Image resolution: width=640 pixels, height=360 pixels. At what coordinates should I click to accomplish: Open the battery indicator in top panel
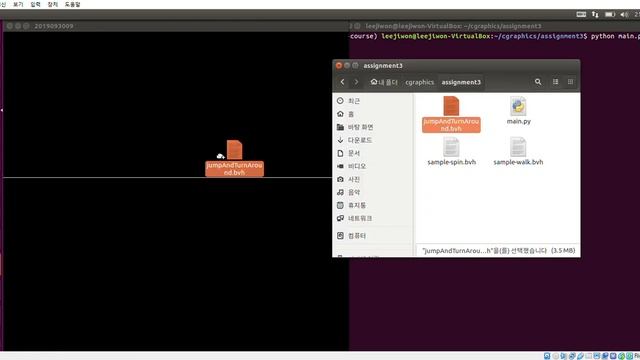coord(610,14)
